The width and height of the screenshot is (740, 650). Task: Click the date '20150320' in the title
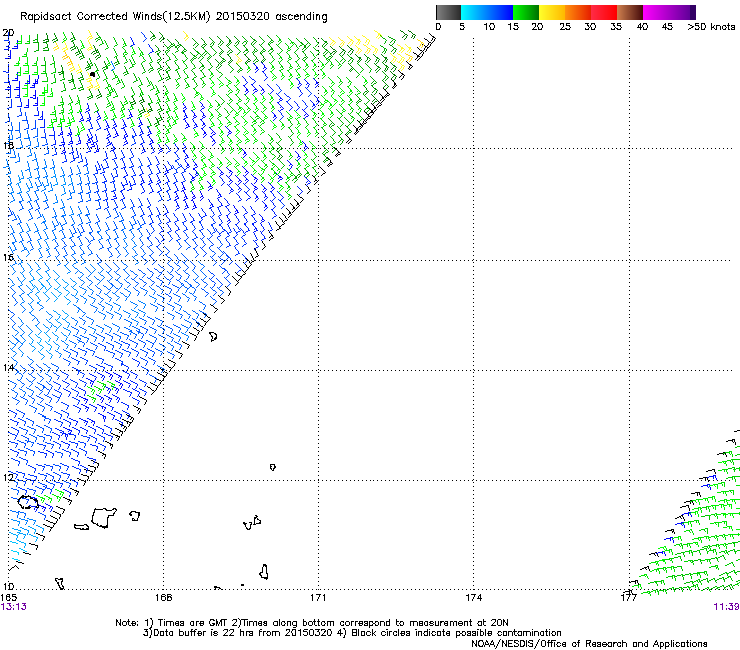point(243,16)
